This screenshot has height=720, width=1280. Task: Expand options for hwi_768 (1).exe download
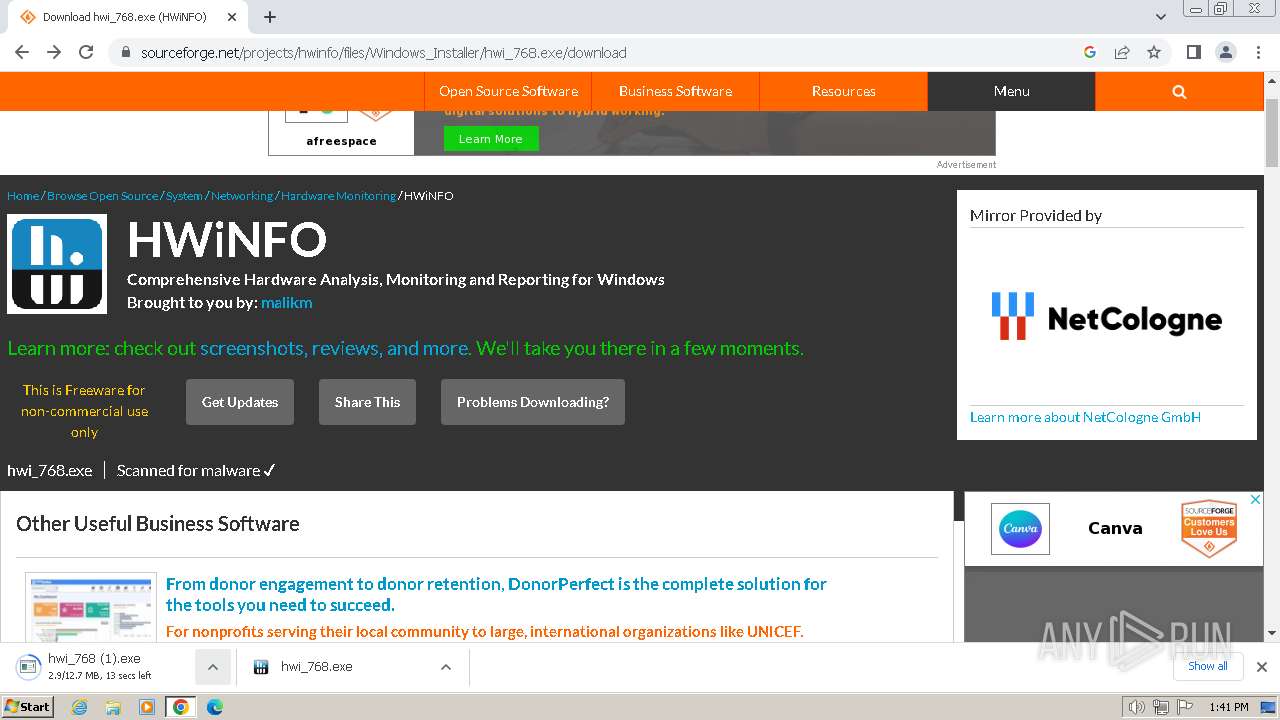click(x=213, y=667)
